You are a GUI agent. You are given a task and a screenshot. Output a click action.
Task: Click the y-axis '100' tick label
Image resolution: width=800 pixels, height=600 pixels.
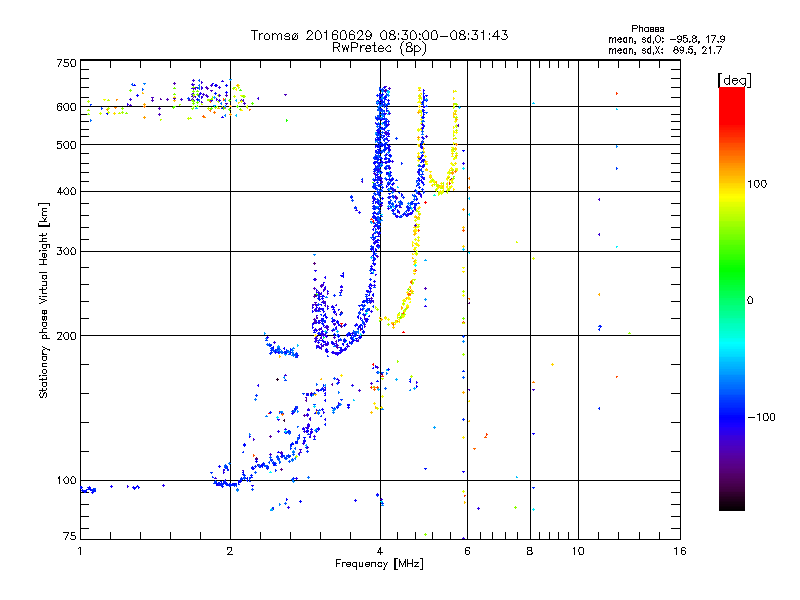click(x=66, y=481)
